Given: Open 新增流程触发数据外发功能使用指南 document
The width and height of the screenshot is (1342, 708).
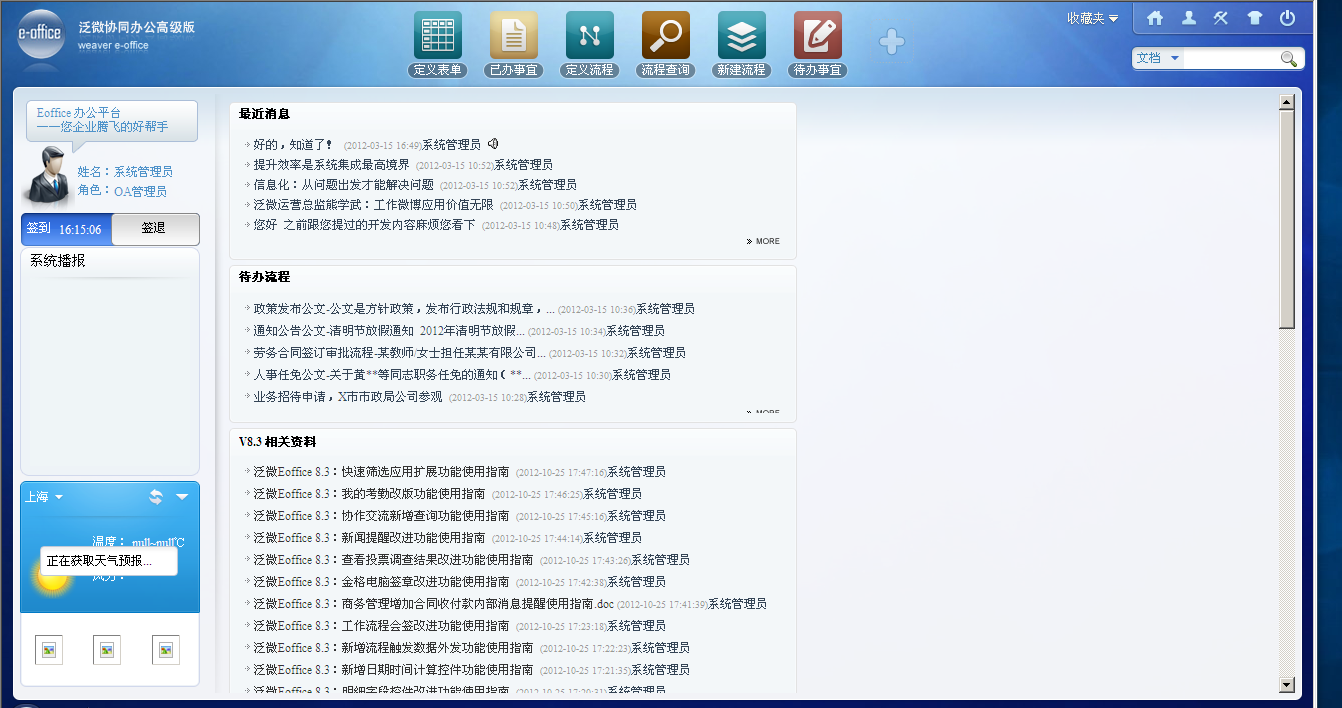Looking at the screenshot, I should [393, 648].
